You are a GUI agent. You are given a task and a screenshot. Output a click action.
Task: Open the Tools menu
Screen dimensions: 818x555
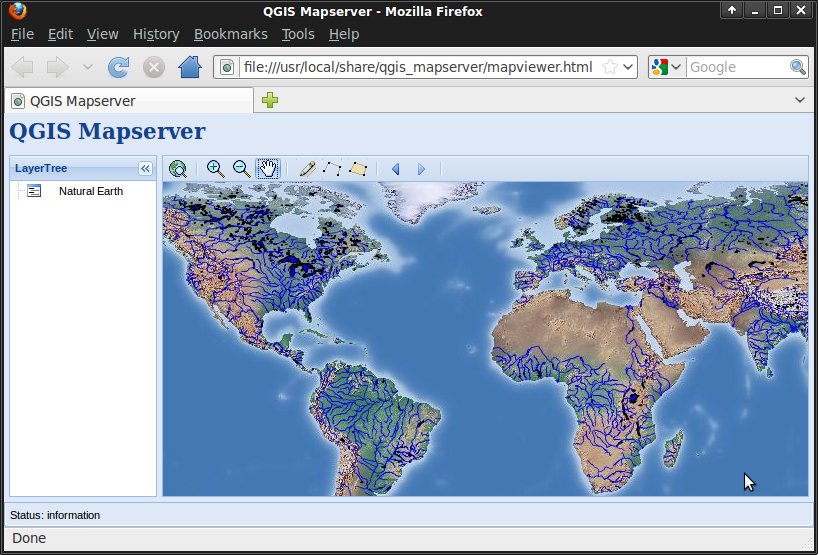(298, 34)
